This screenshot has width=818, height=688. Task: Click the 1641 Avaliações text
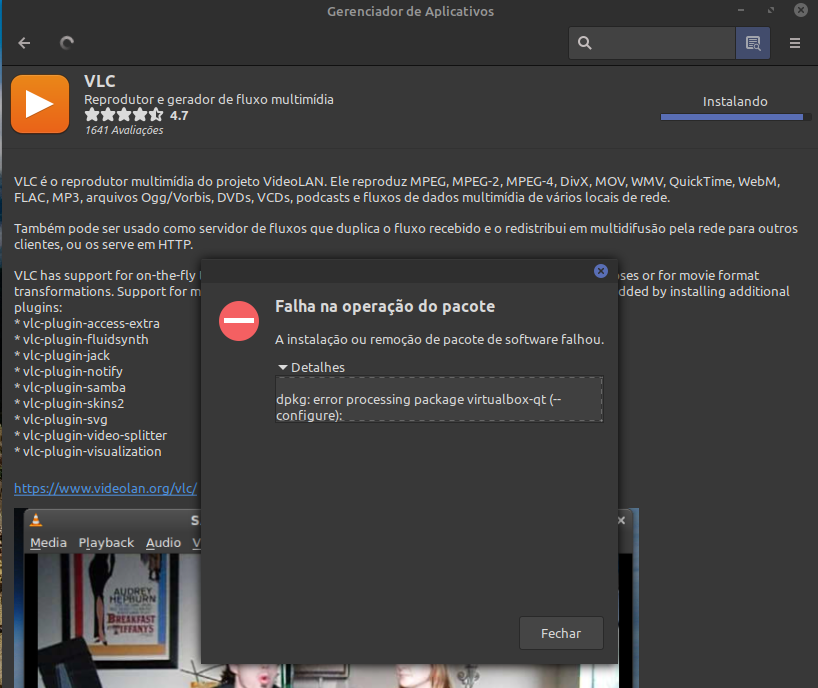[x=124, y=130]
